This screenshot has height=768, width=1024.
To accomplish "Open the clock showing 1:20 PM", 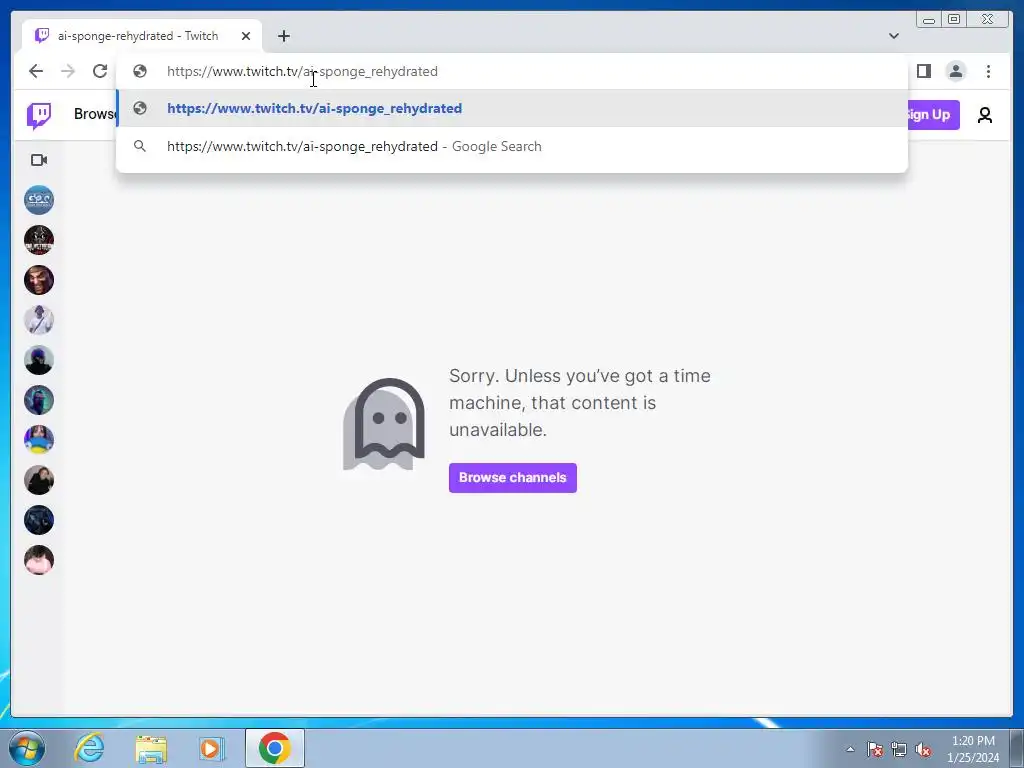I will [973, 749].
